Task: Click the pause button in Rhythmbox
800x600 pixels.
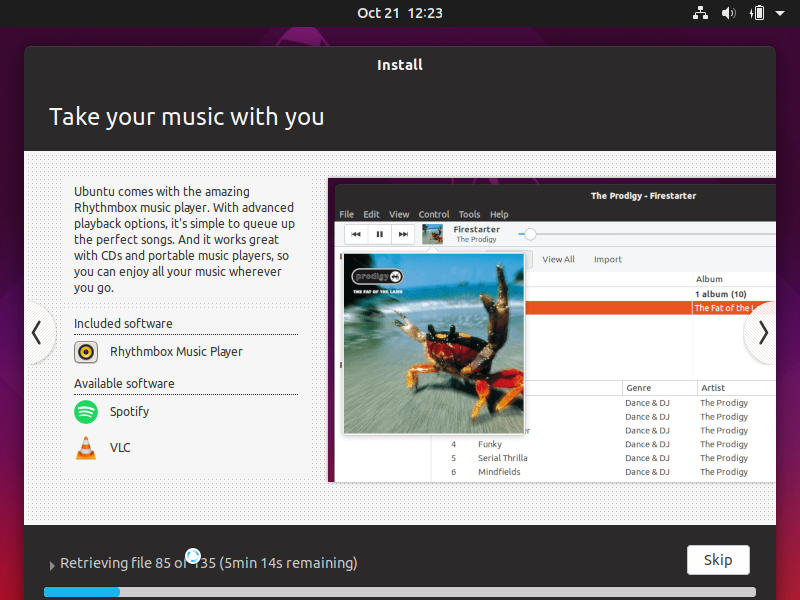Action: pyautogui.click(x=380, y=234)
